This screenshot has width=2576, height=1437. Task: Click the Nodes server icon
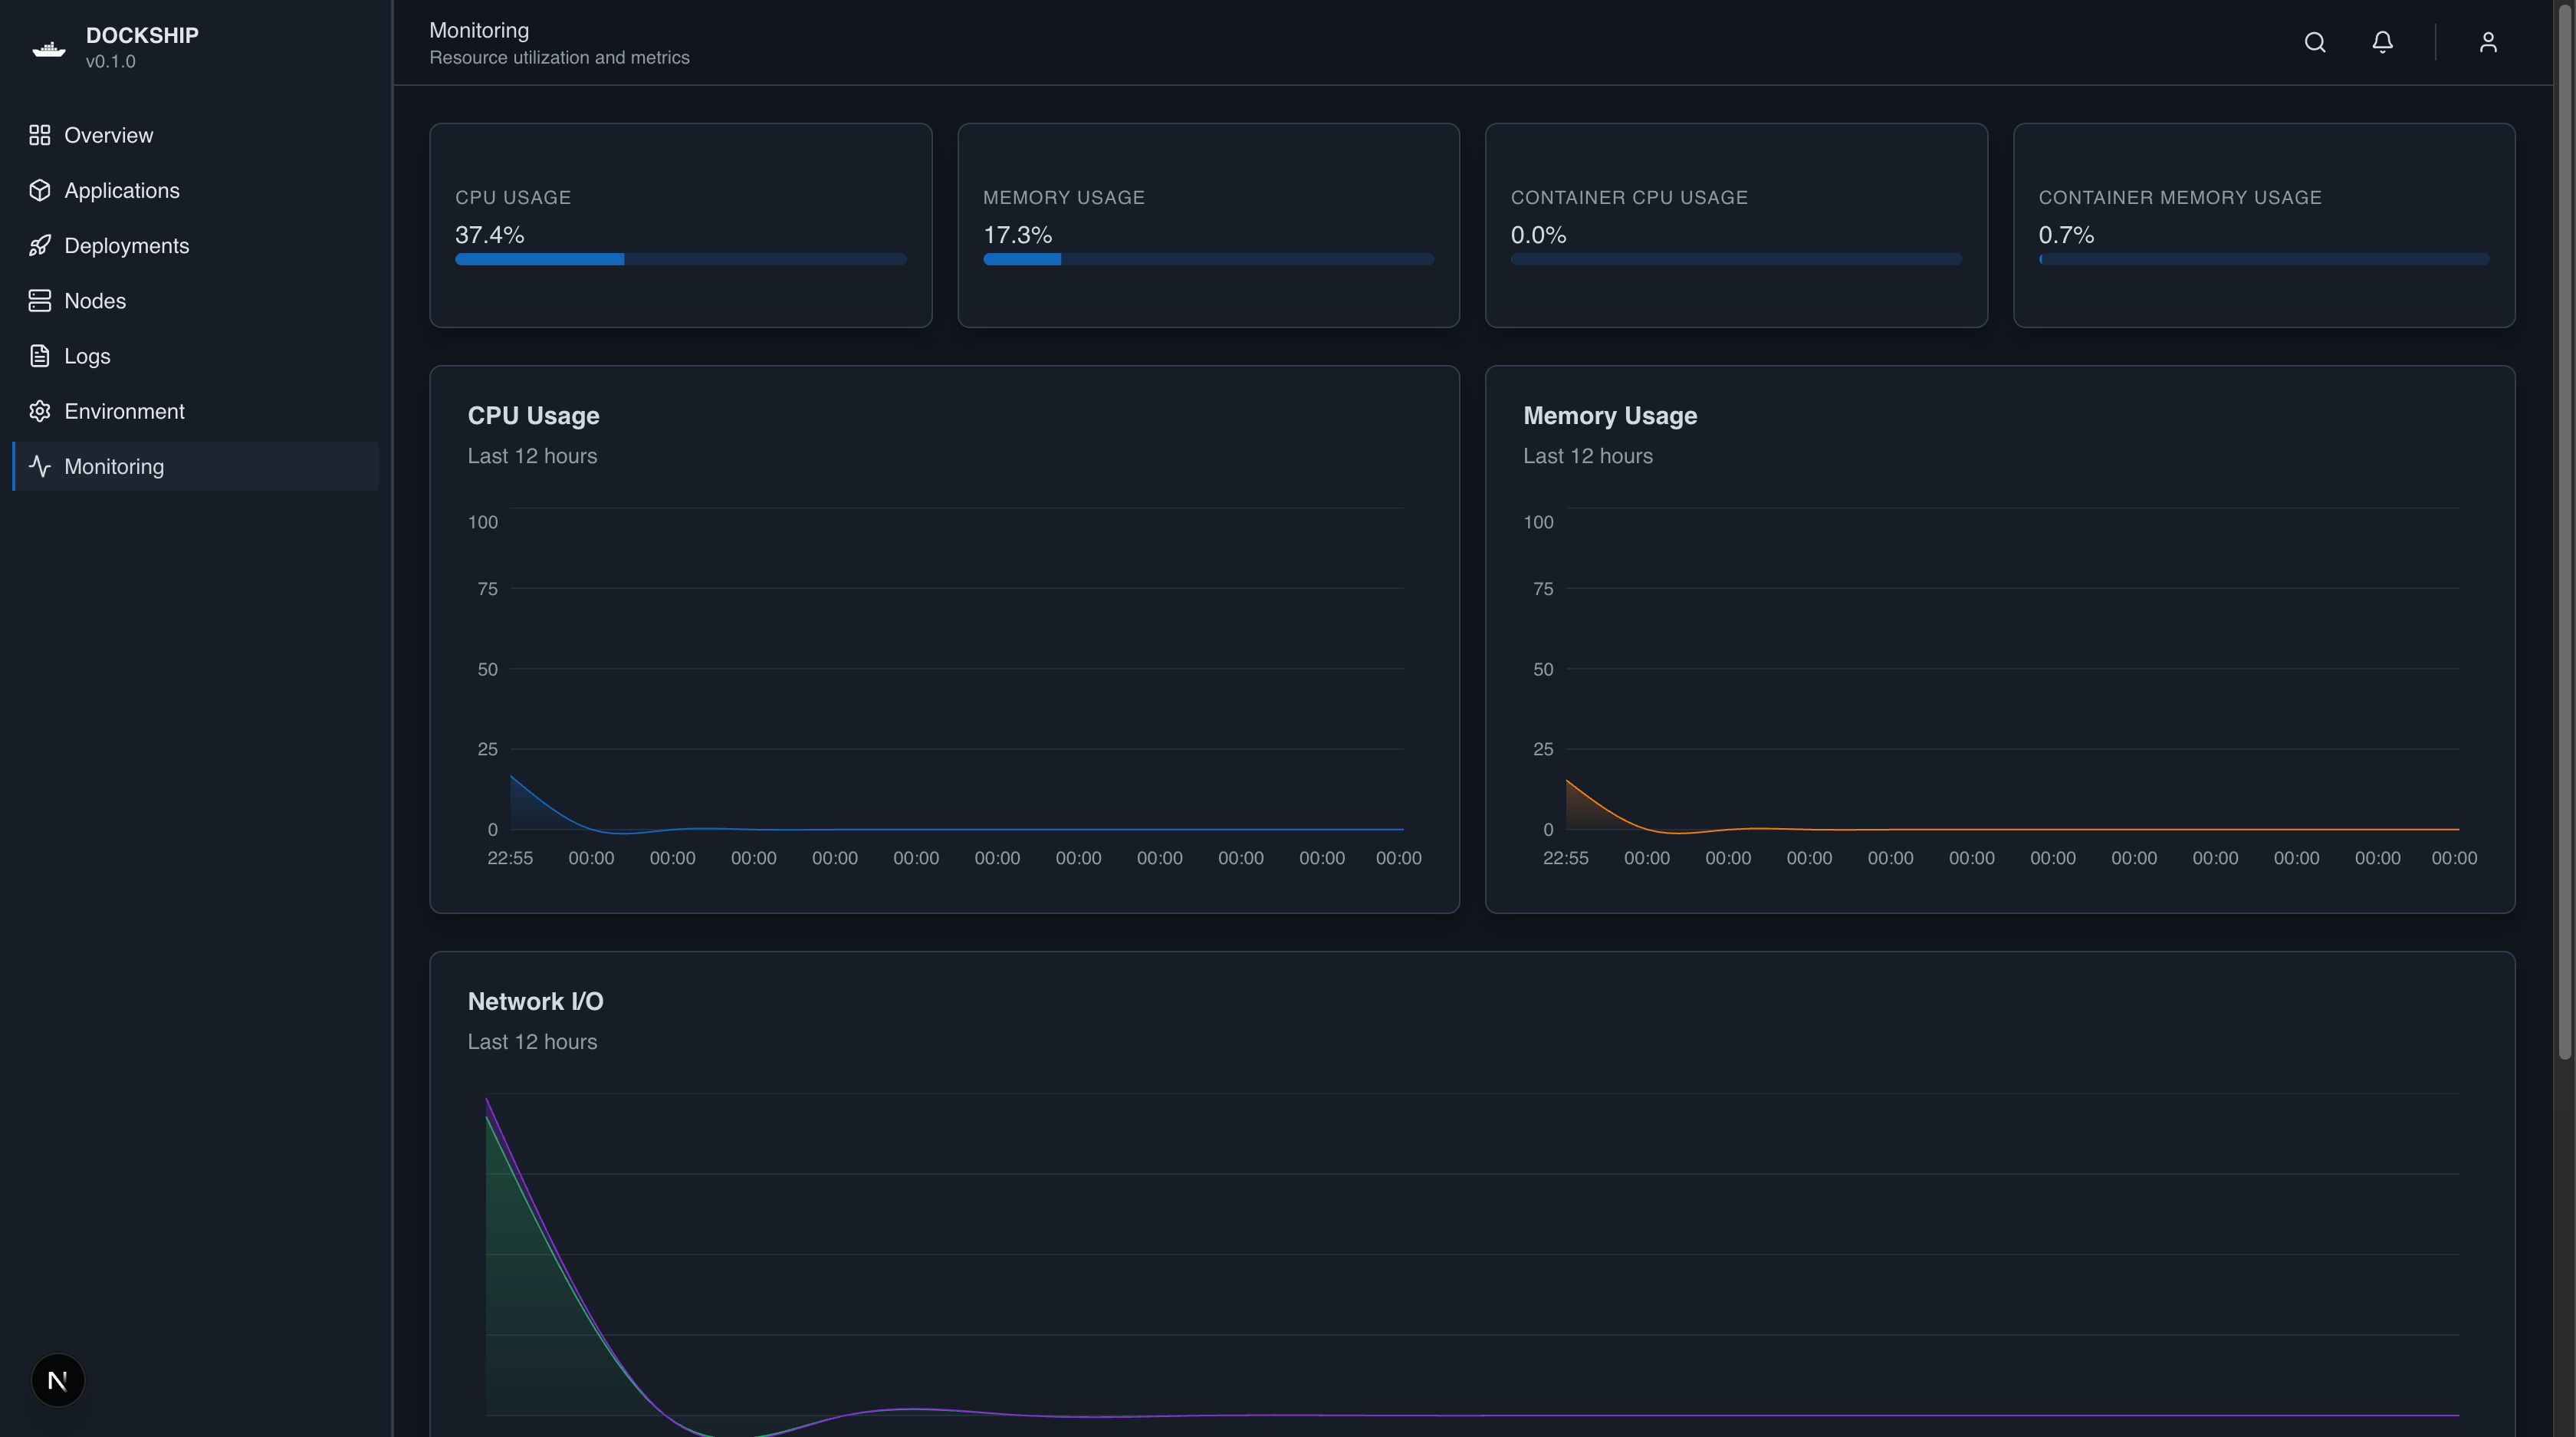(x=39, y=300)
